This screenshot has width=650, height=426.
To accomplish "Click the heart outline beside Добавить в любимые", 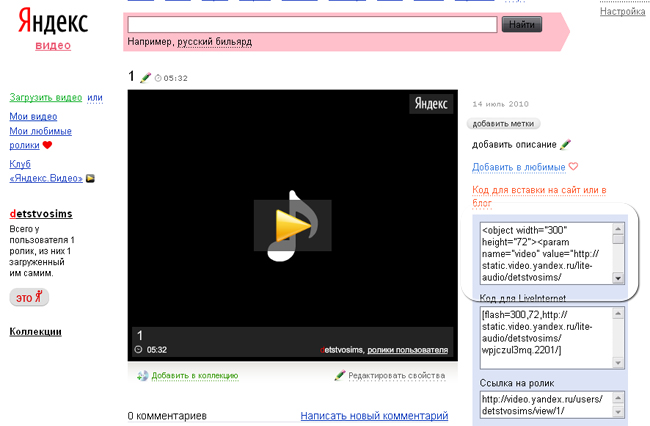I will (573, 167).
